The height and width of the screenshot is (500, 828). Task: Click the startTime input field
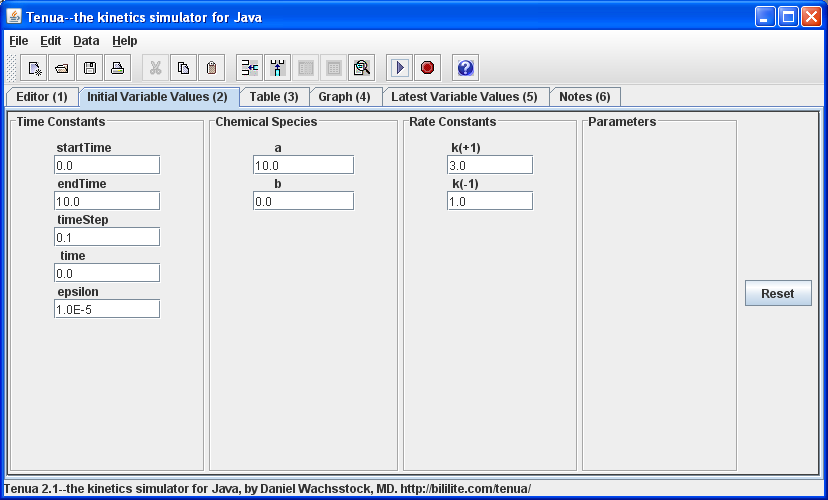107,165
